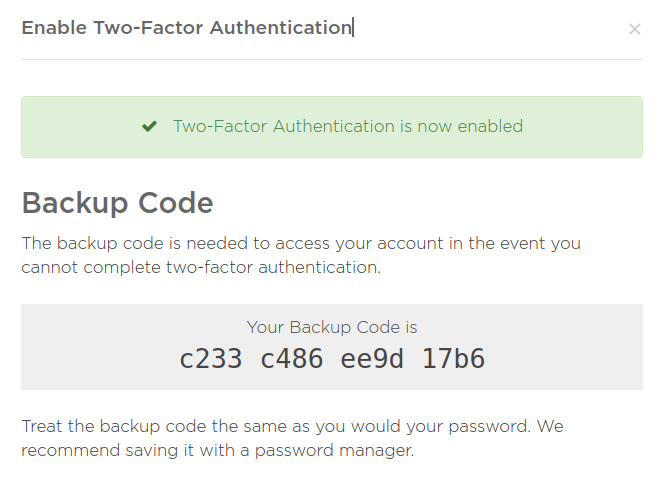Image resolution: width=666 pixels, height=499 pixels.
Task: Click the green success checkmark icon
Action: pyautogui.click(x=149, y=127)
